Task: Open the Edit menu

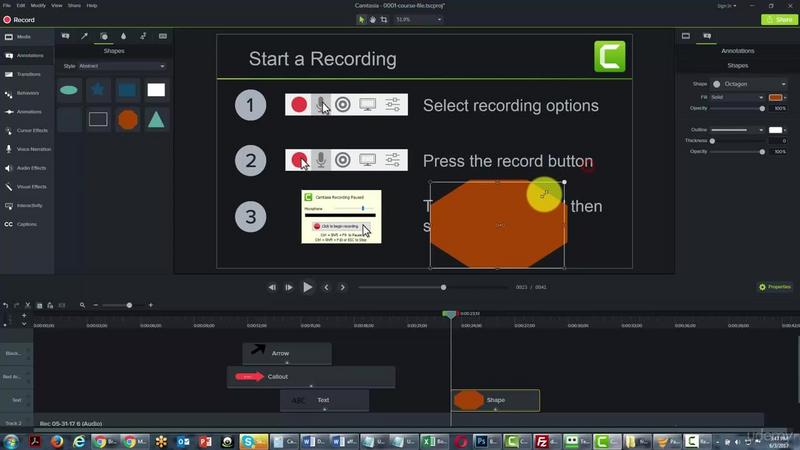Action: click(x=20, y=6)
